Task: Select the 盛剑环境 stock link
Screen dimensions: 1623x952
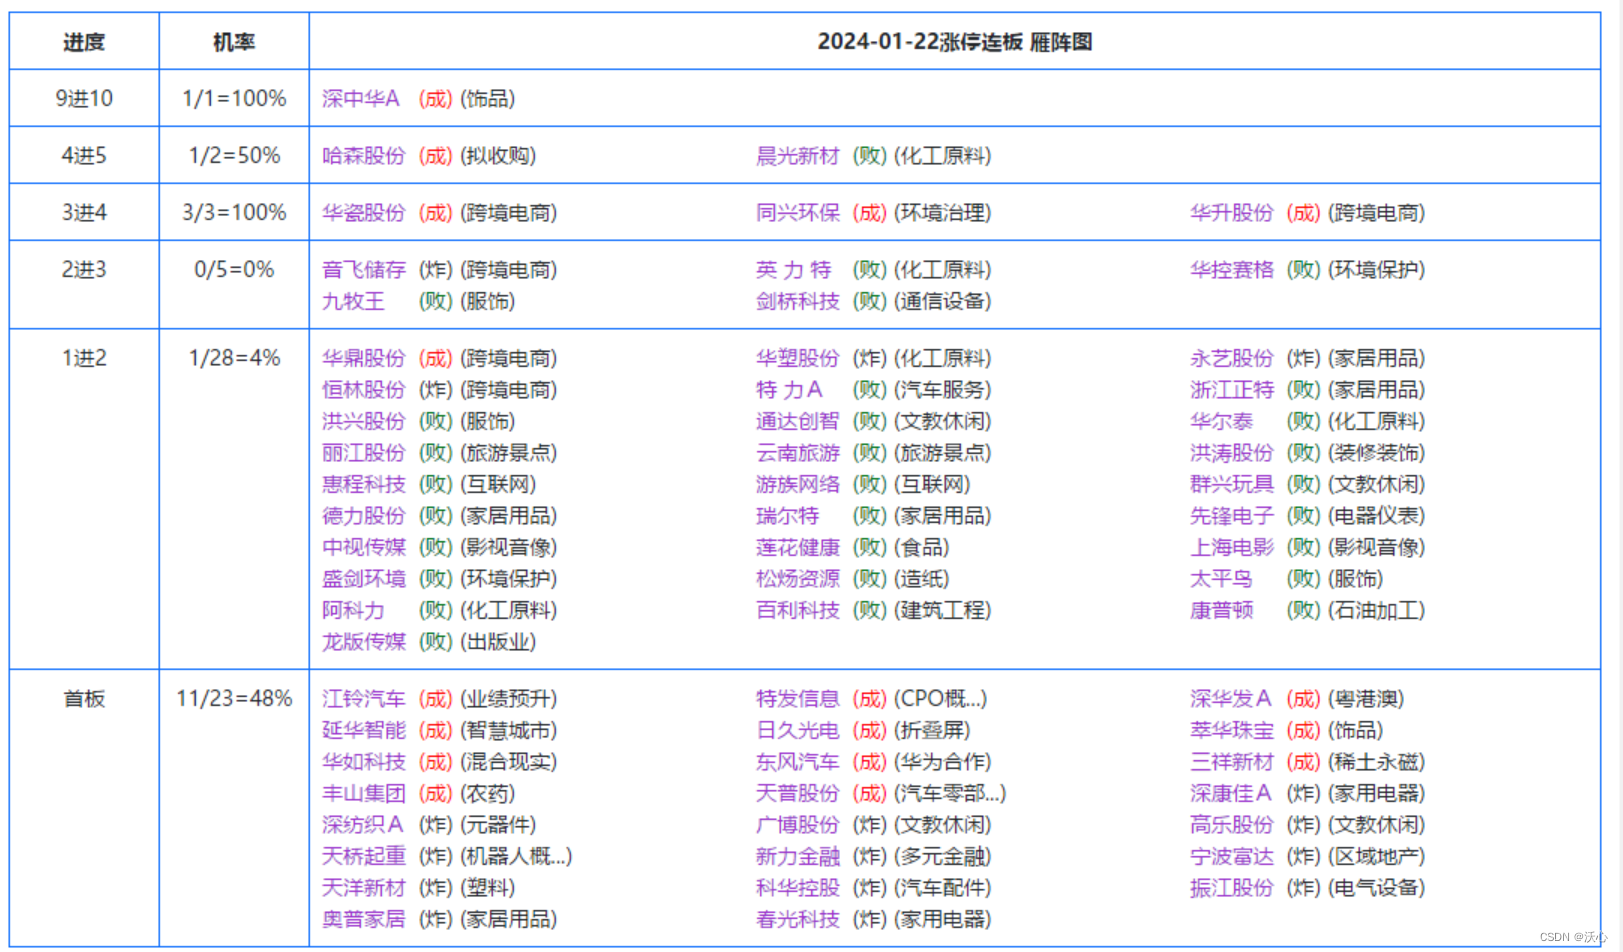Action: (x=364, y=579)
